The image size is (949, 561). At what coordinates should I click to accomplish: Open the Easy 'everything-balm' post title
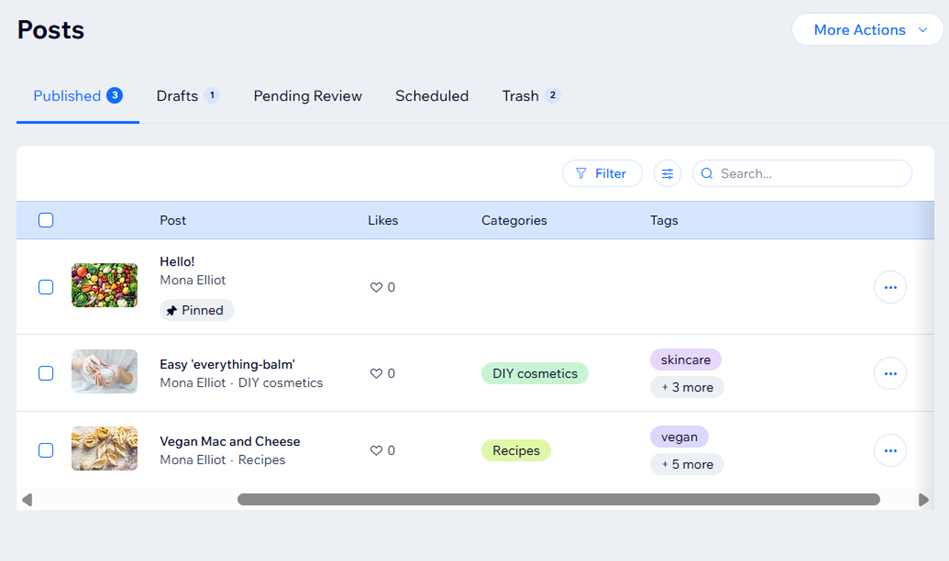coord(227,364)
